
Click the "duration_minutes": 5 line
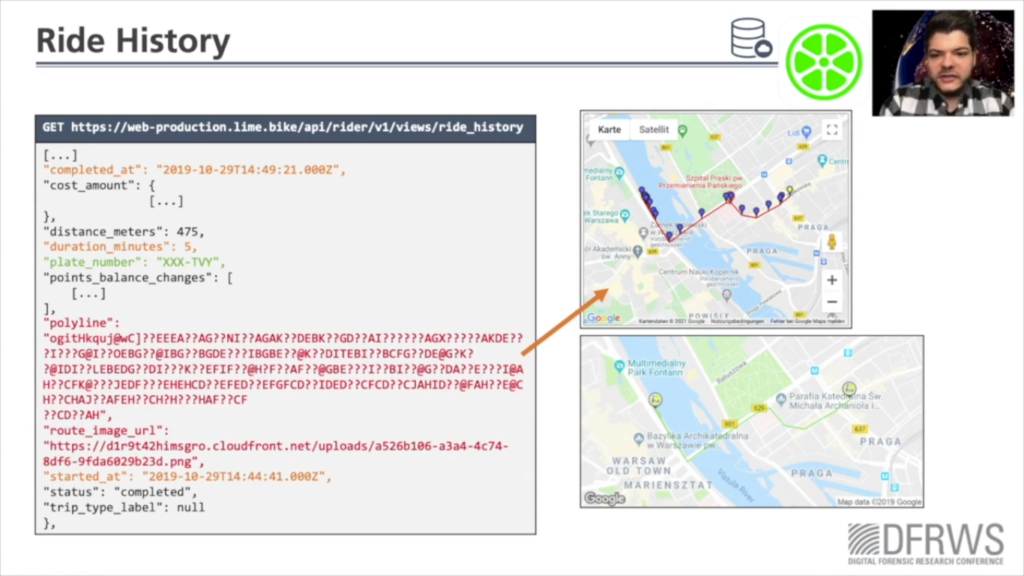pos(120,247)
